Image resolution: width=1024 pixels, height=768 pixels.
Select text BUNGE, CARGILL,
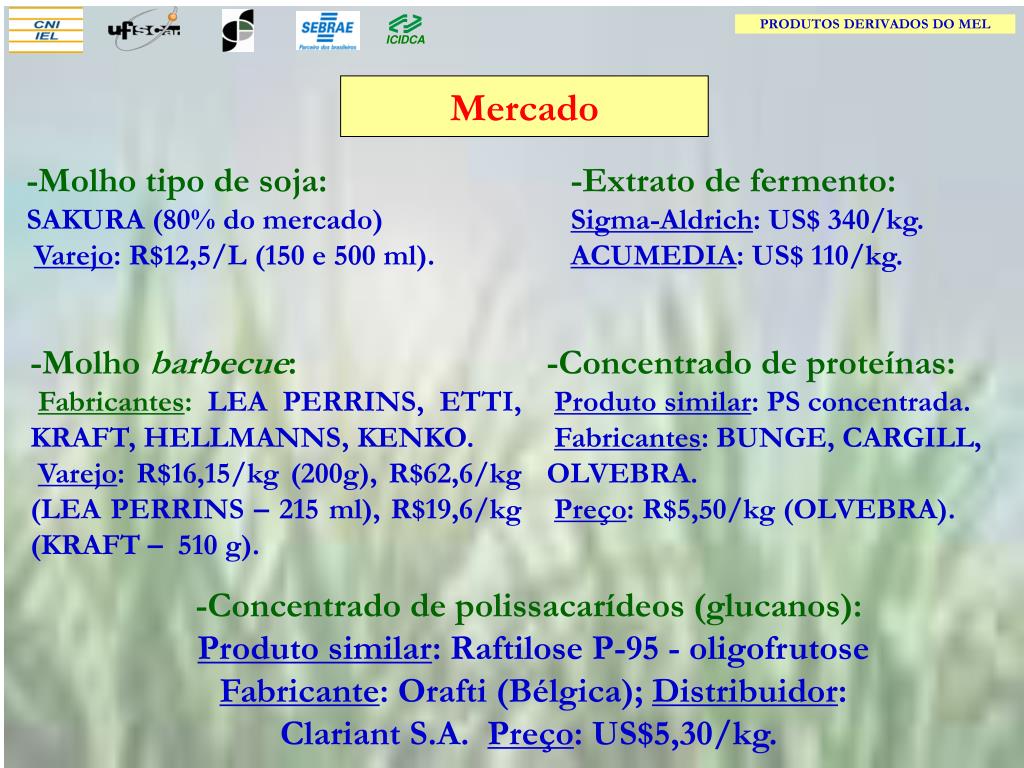pyautogui.click(x=849, y=438)
